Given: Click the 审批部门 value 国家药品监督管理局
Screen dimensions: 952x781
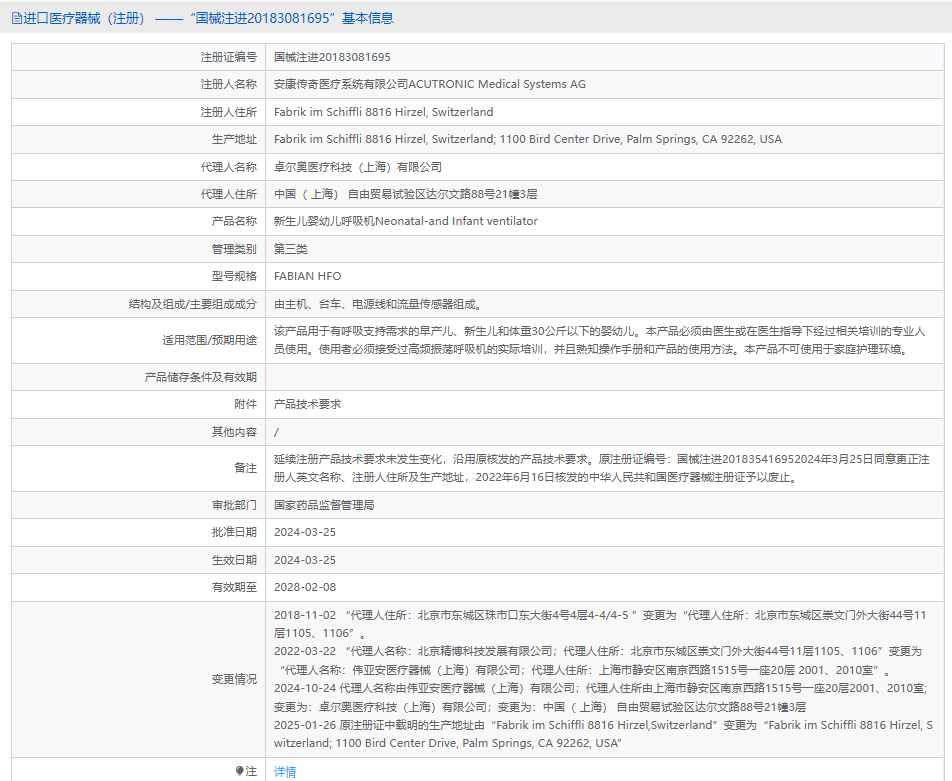Looking at the screenshot, I should click(x=324, y=505).
